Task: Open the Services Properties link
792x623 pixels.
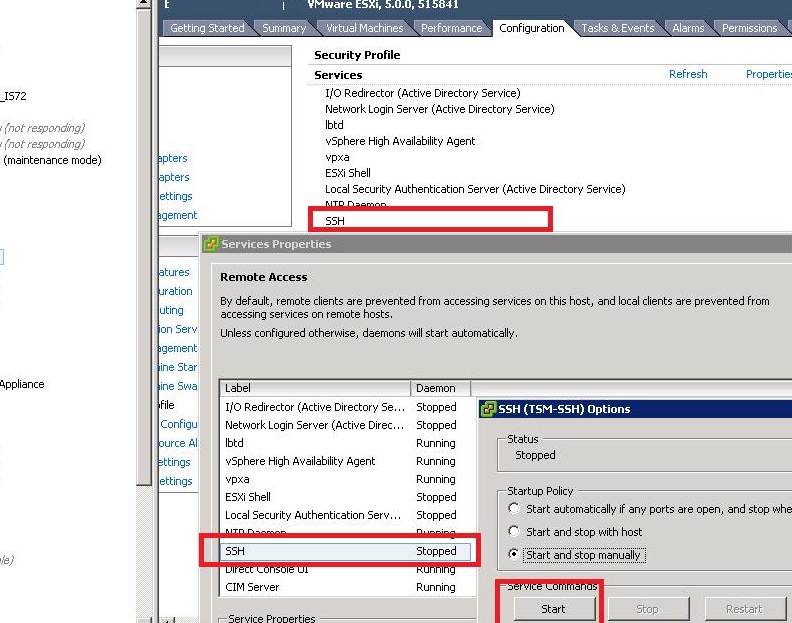Action: tap(769, 74)
